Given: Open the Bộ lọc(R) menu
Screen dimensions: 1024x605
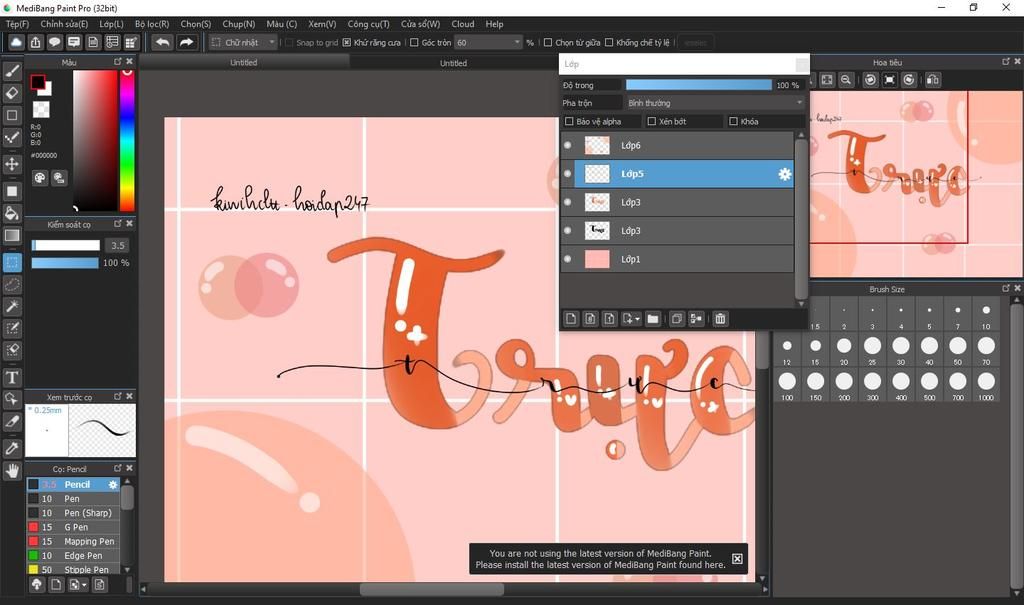Looking at the screenshot, I should (x=152, y=24).
